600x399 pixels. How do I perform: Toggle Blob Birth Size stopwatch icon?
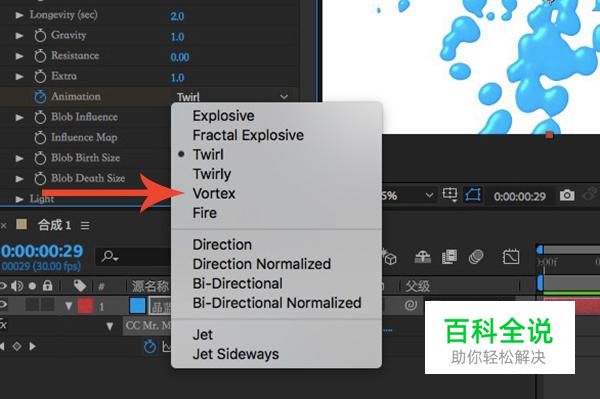tap(40, 158)
